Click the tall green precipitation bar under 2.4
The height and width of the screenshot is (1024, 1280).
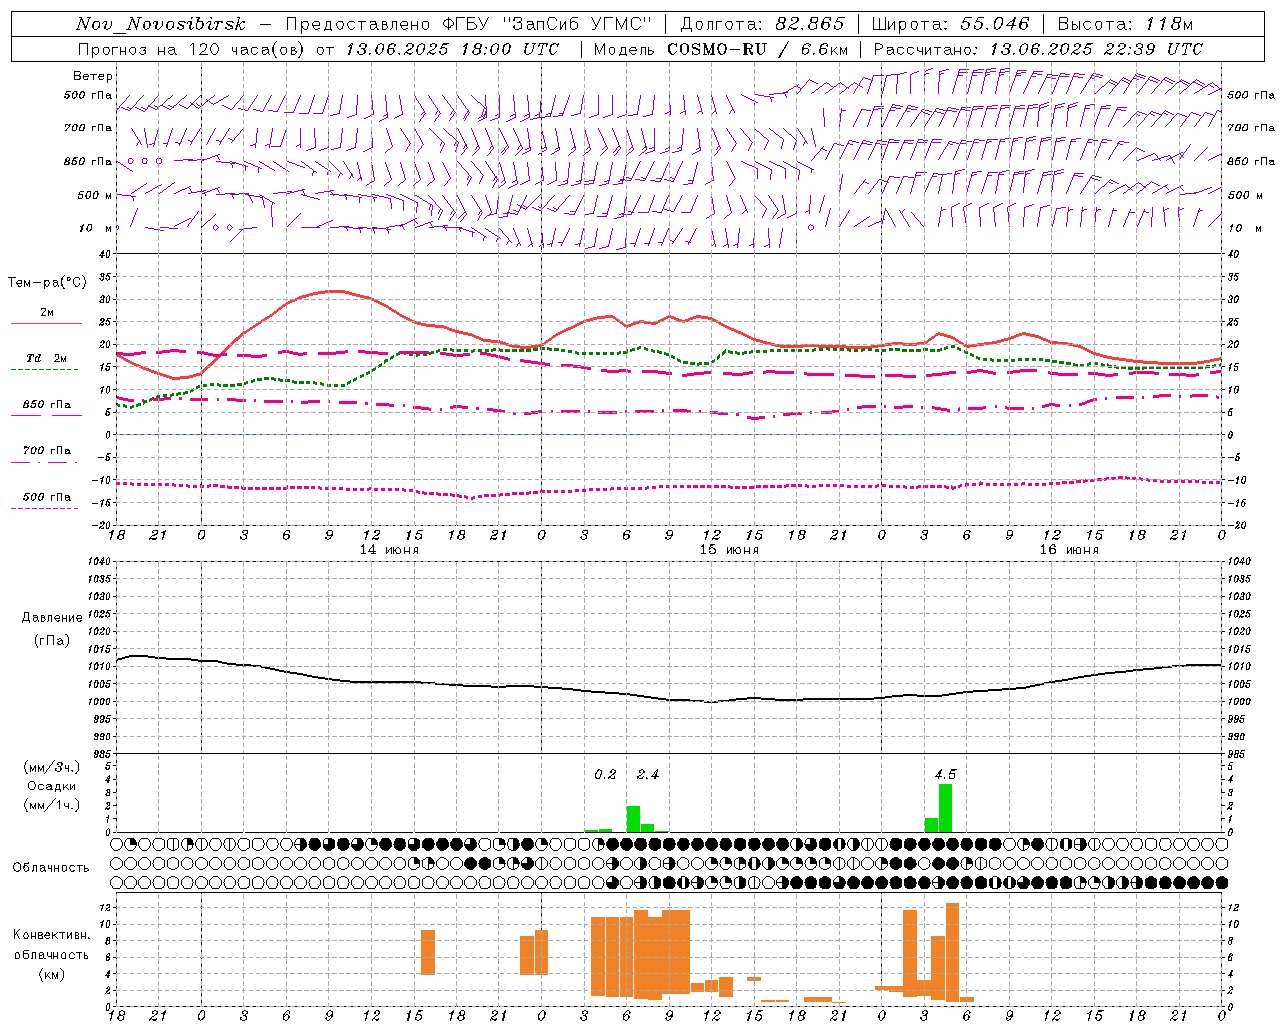pos(633,819)
